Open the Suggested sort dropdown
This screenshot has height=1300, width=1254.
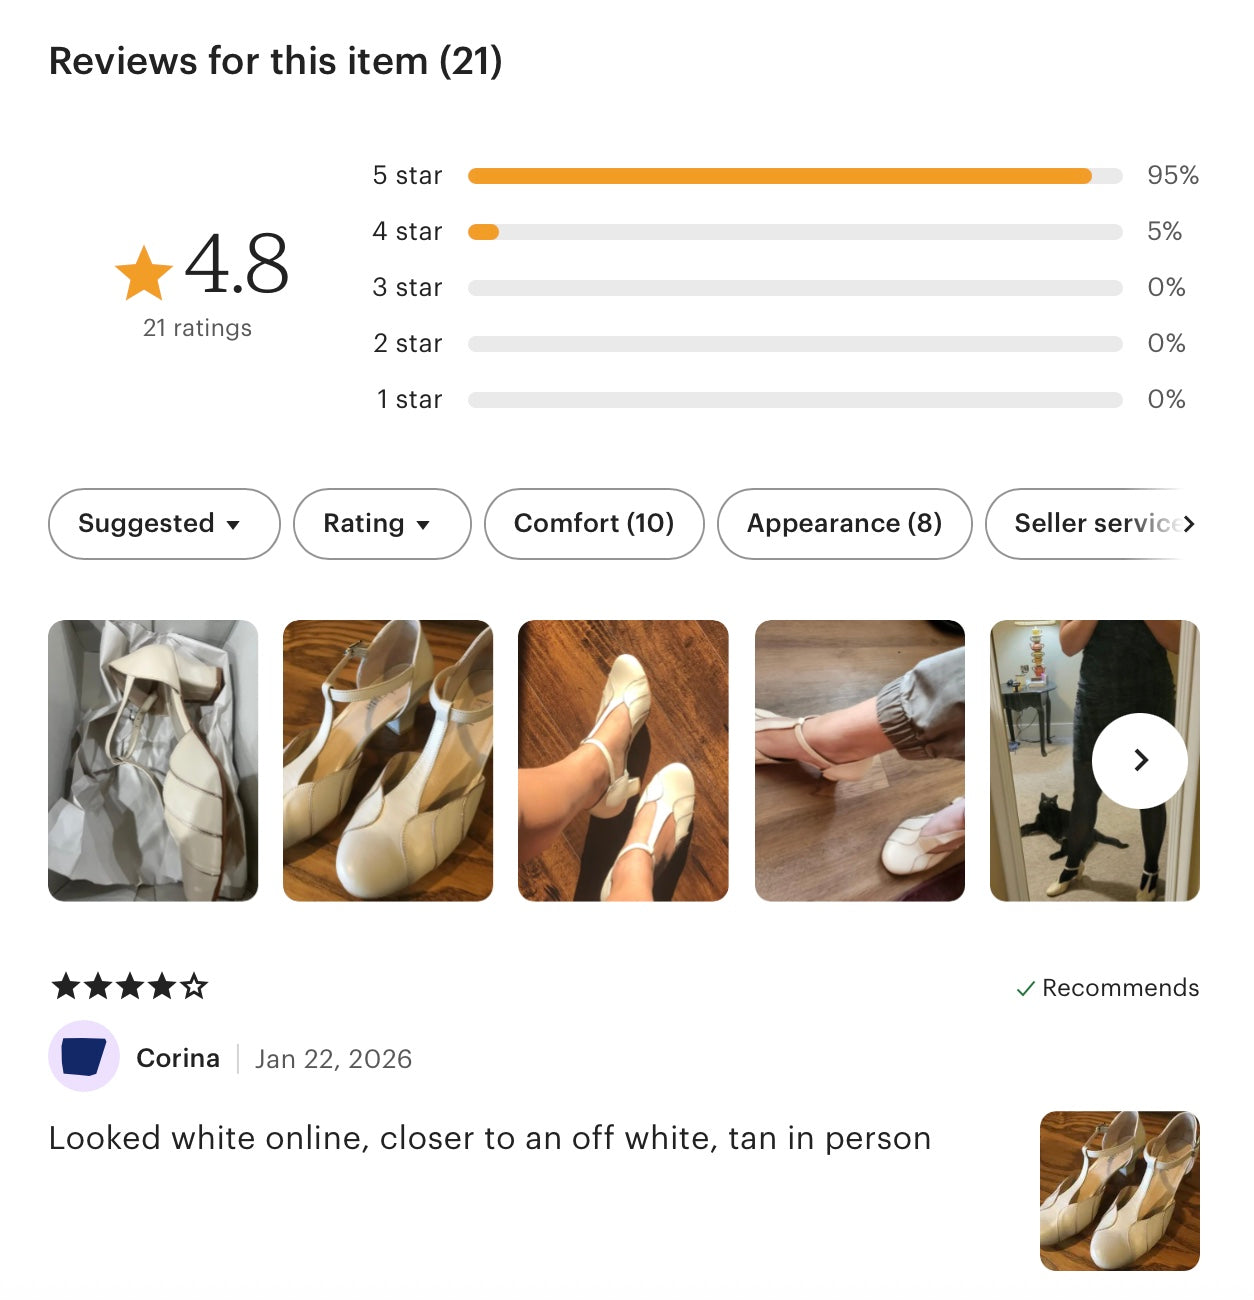click(164, 524)
